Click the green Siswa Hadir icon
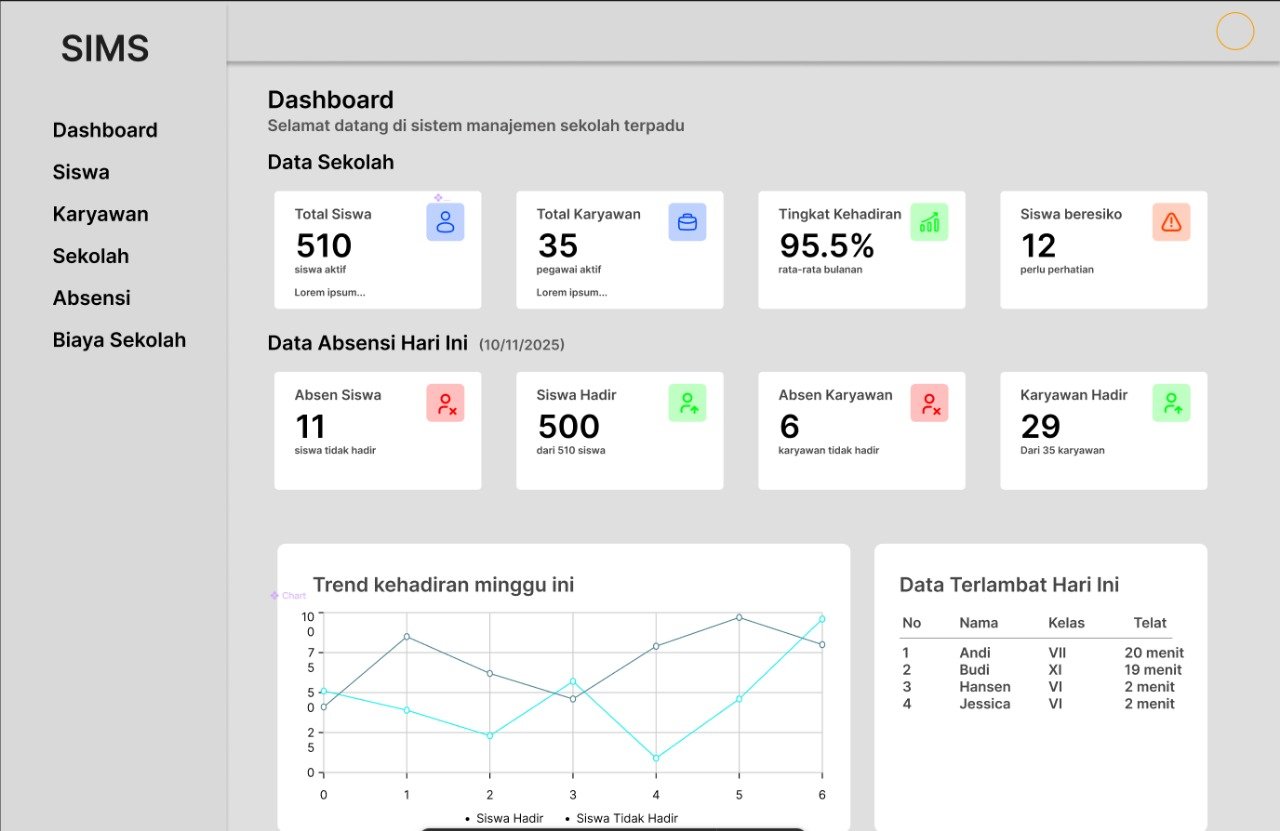 click(687, 403)
